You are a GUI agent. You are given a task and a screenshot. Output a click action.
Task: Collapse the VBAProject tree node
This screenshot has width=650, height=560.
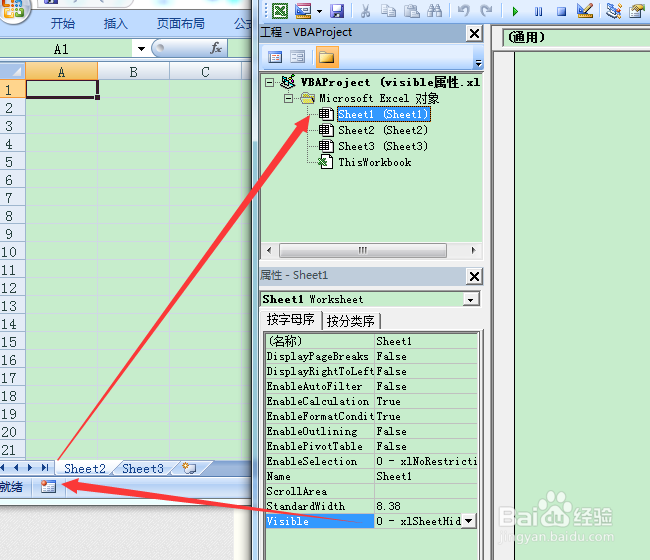(x=269, y=82)
